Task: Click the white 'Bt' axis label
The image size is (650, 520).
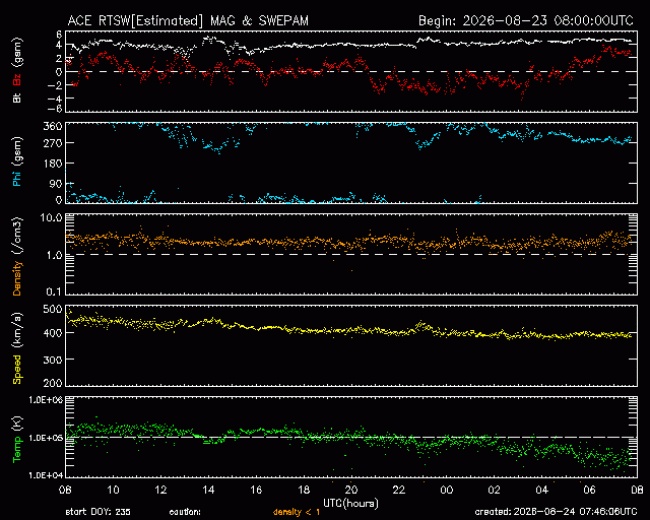Action: 17,98
